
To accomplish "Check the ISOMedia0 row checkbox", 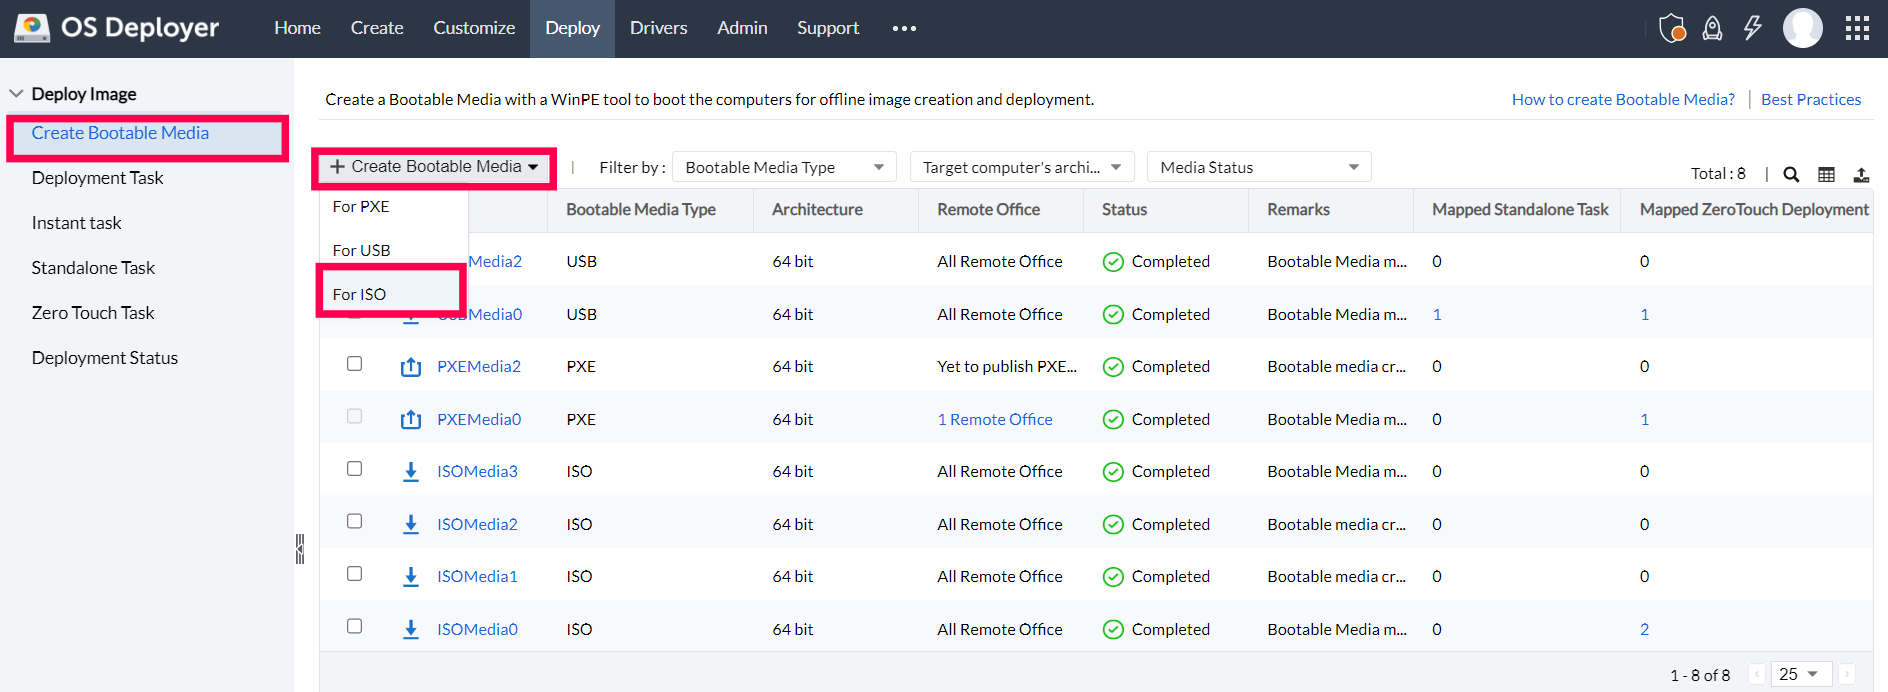I will (354, 626).
